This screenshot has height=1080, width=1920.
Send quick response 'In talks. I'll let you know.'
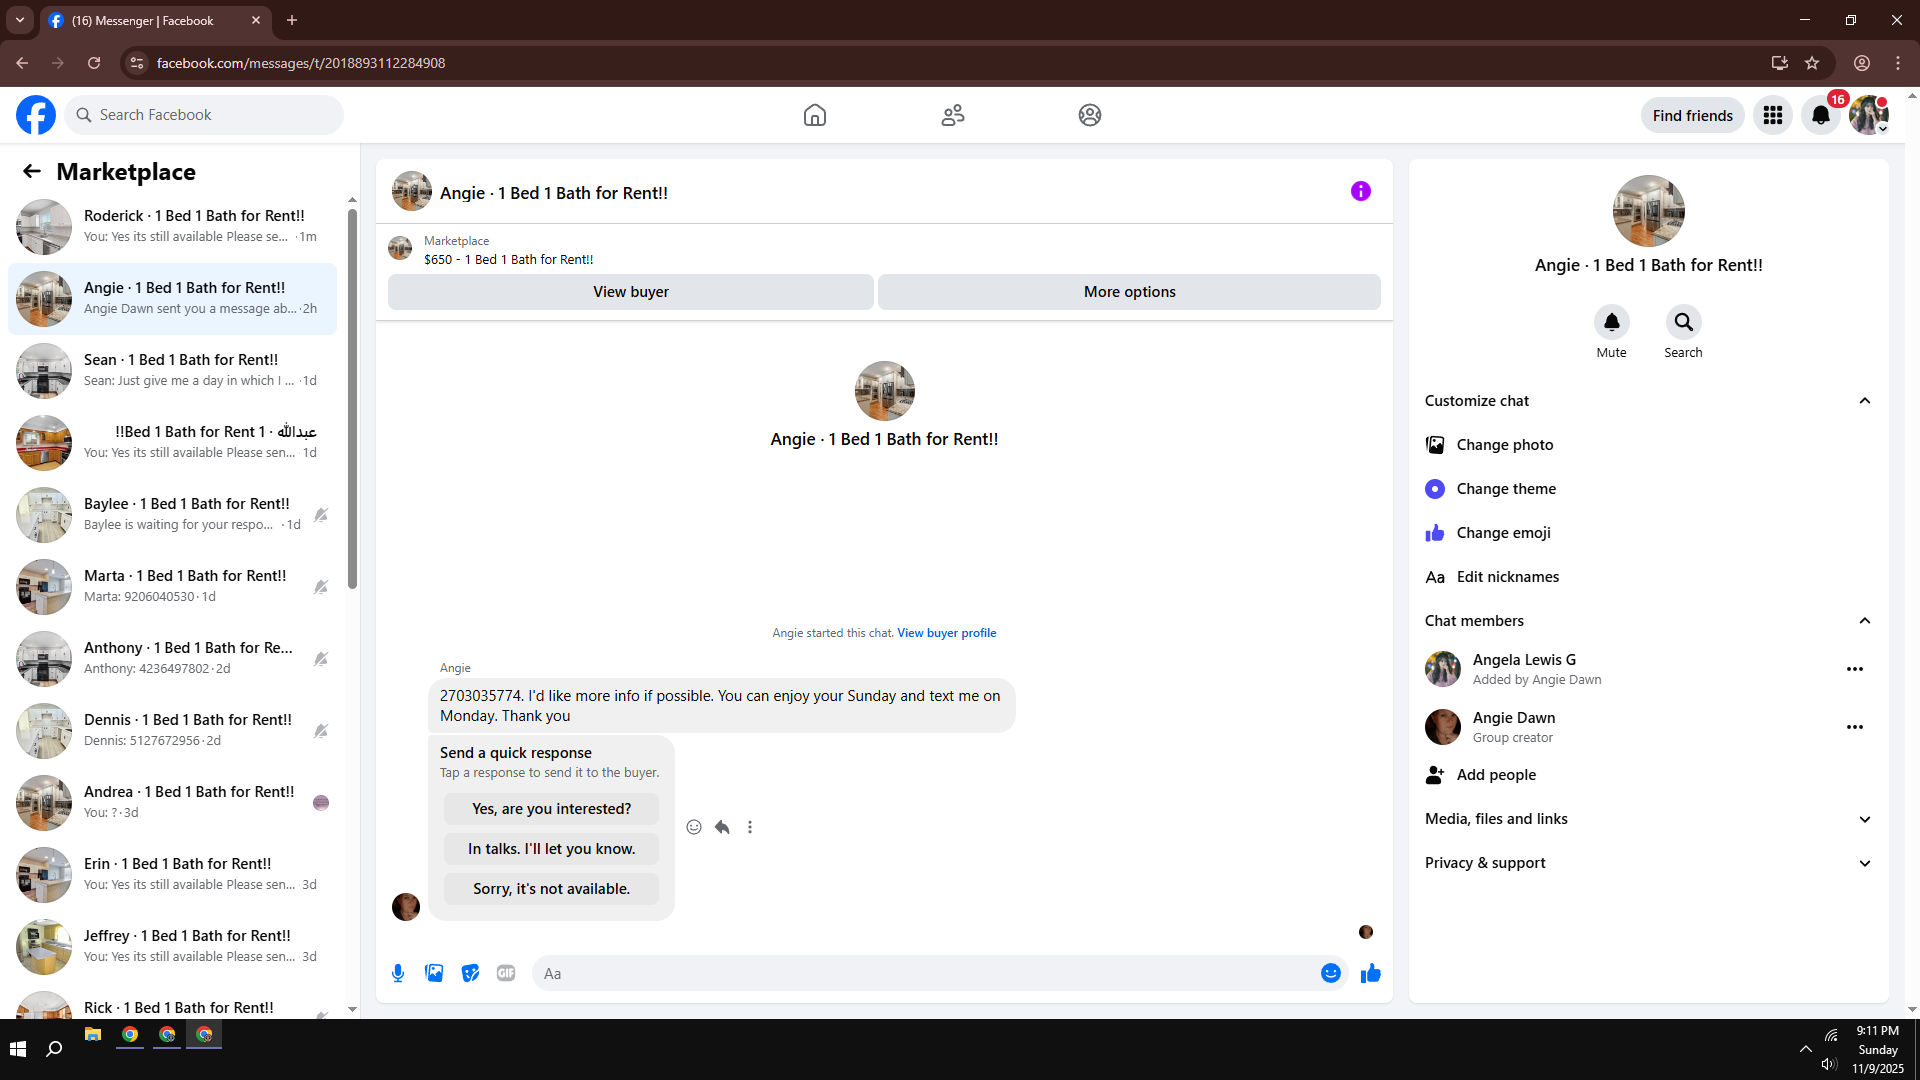pos(552,849)
